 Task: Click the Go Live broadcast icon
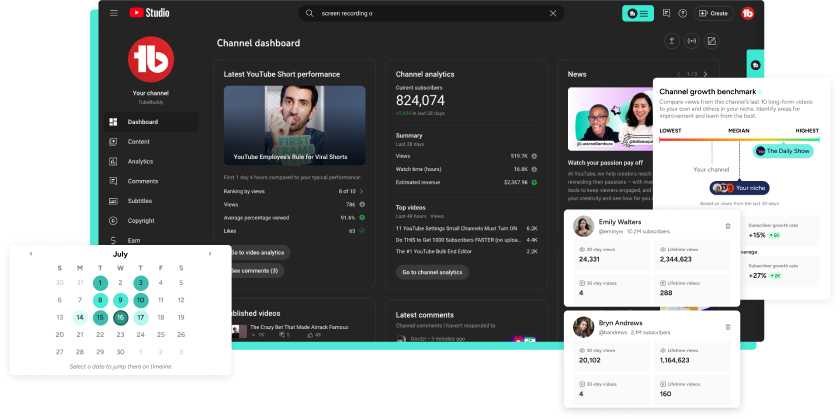[x=691, y=41]
